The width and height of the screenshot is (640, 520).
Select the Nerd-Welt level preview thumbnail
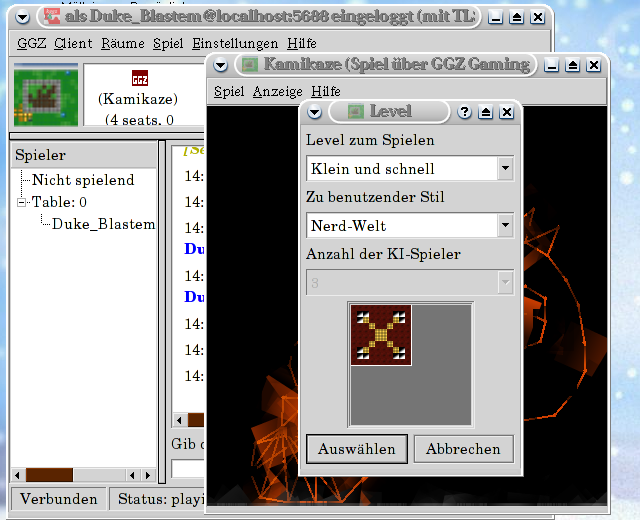381,335
